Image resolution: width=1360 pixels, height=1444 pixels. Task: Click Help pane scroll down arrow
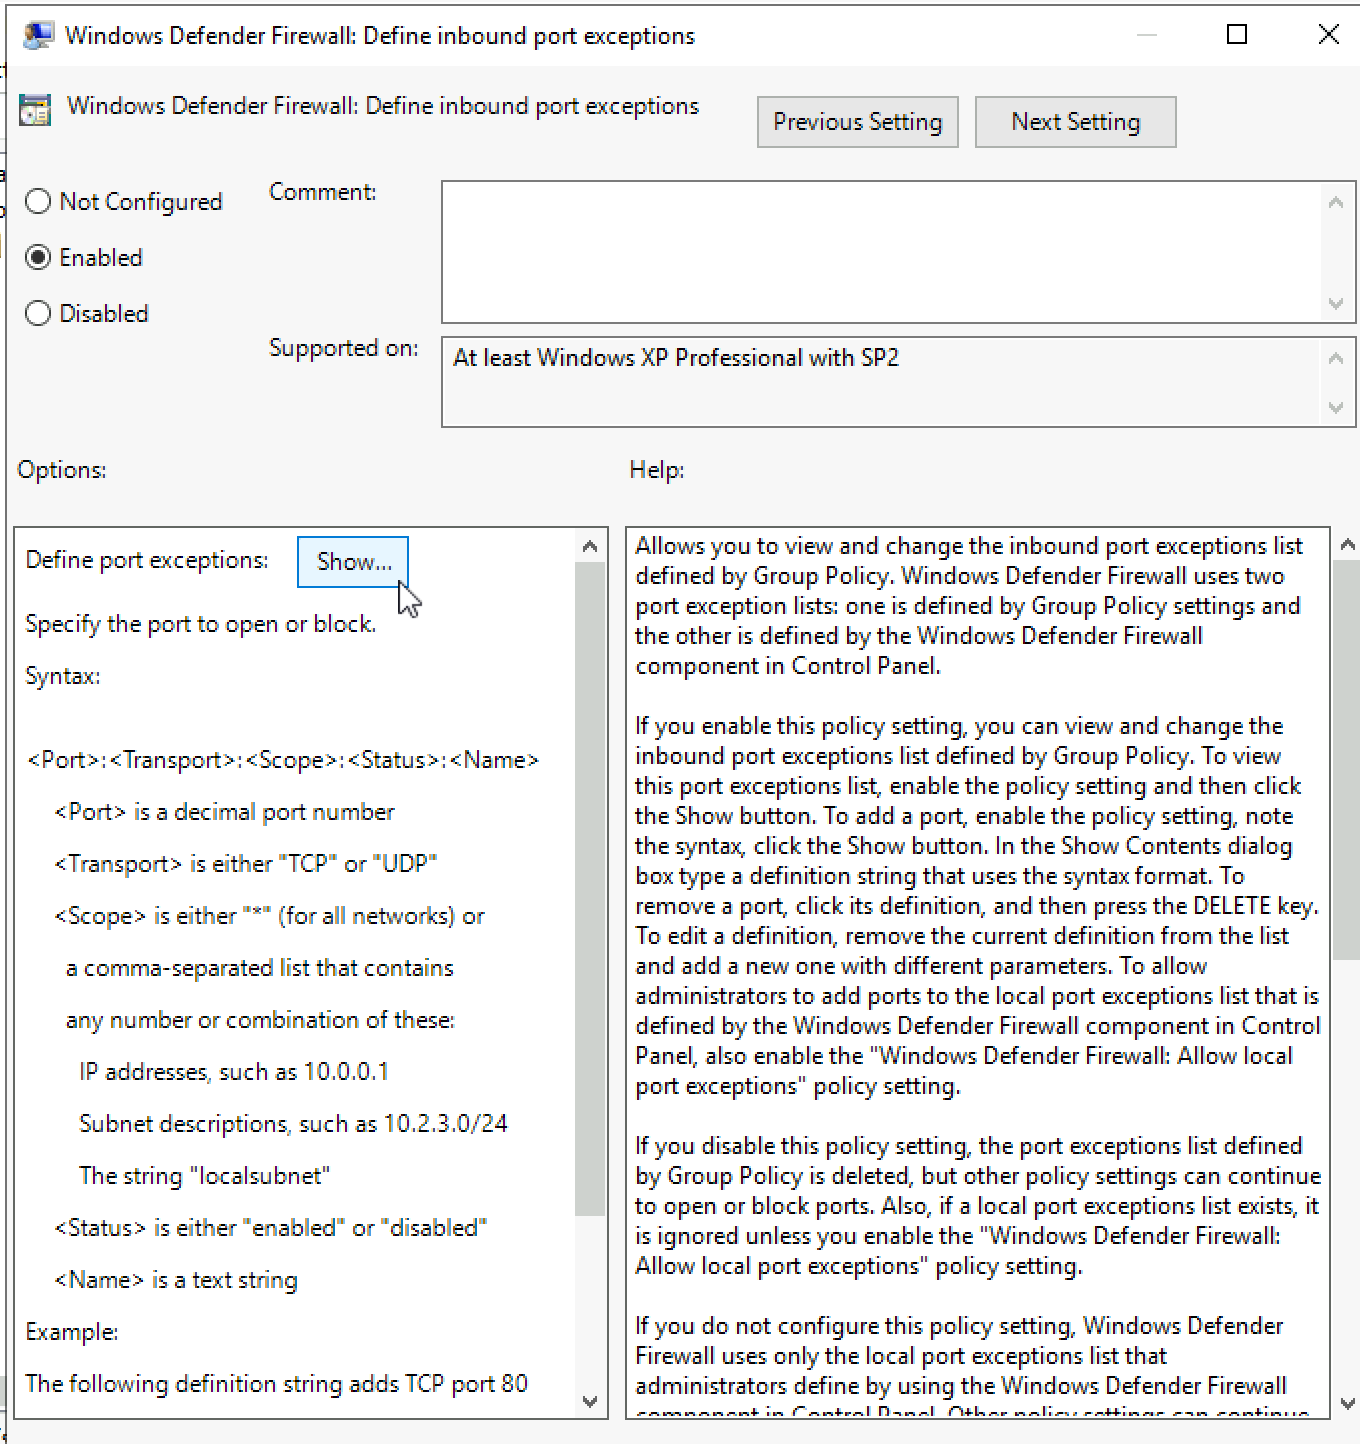(x=1347, y=1403)
